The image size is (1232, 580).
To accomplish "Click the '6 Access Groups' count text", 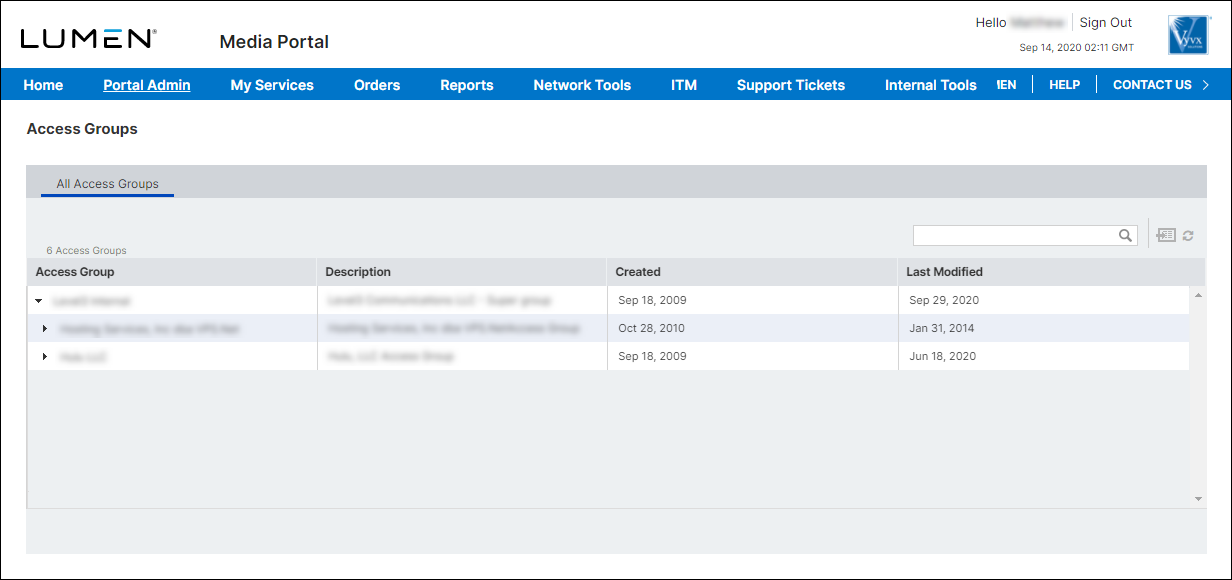I will pos(87,250).
